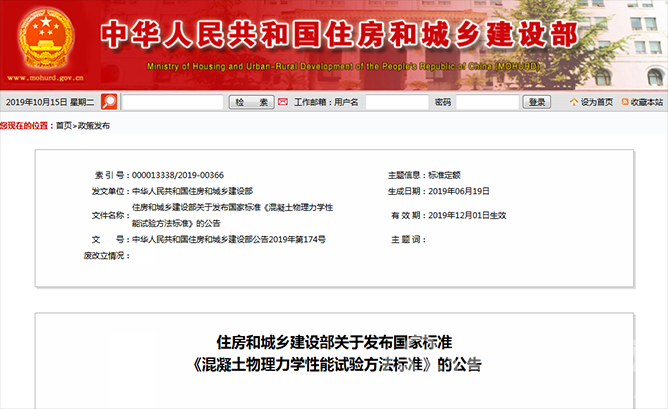Click the 主题词 label
Image resolution: width=668 pixels, height=409 pixels.
[408, 240]
